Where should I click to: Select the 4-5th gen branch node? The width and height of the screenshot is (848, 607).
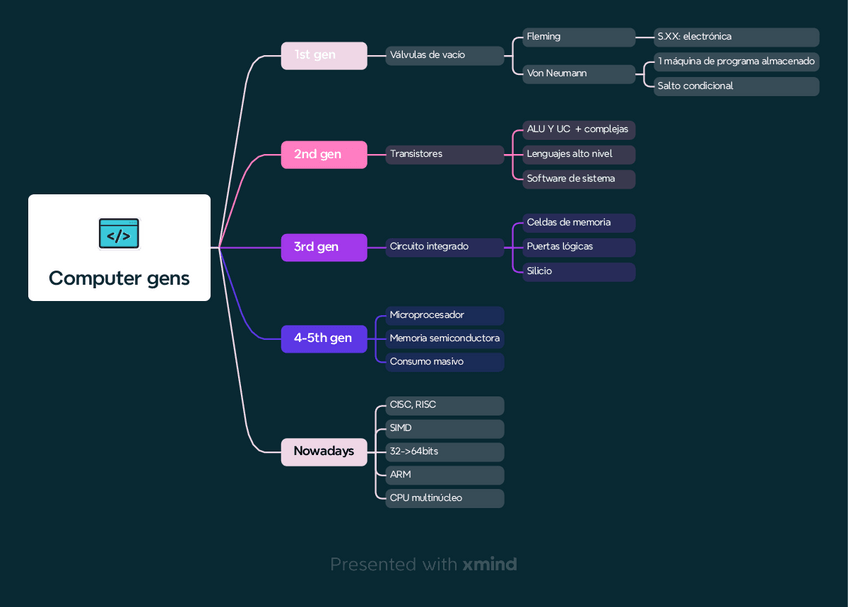pos(324,338)
